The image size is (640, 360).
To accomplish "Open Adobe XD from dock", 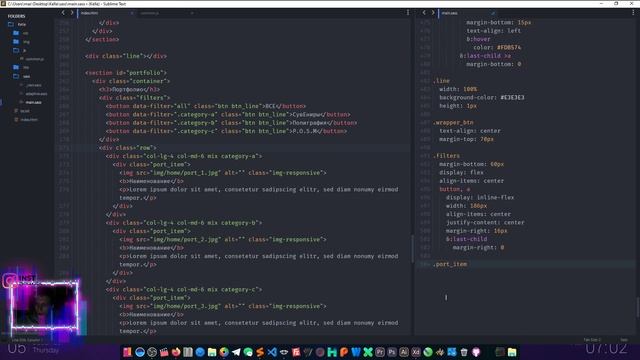I will click(416, 352).
